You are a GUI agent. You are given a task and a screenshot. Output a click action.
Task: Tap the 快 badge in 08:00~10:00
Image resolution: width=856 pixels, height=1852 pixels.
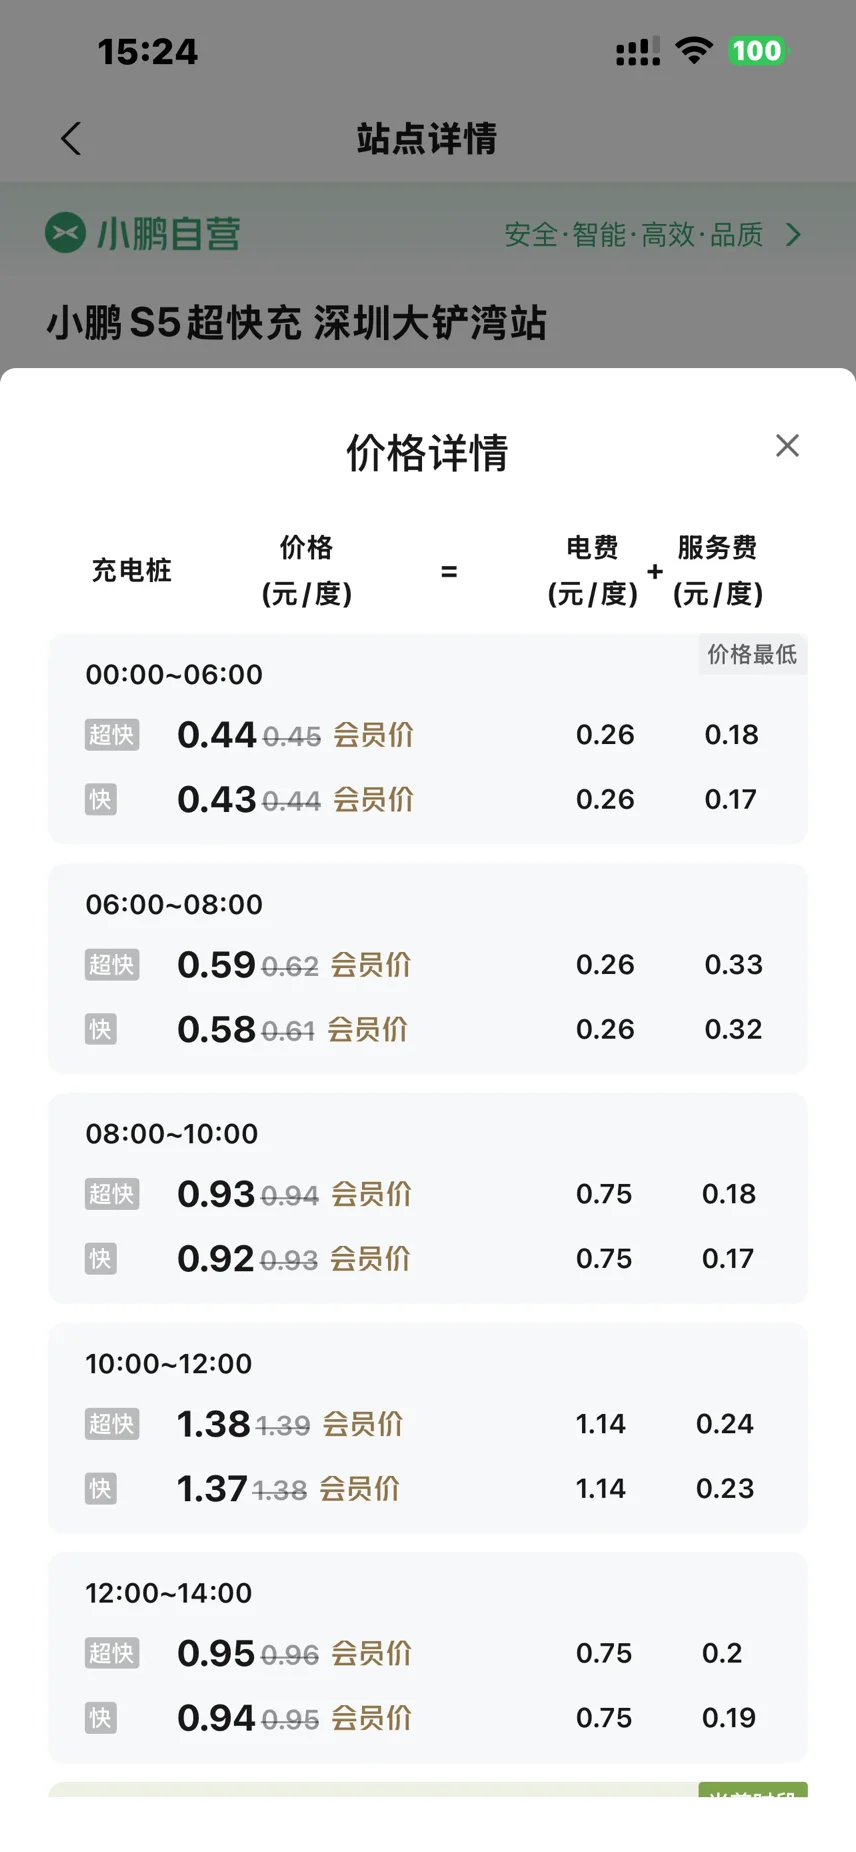100,1259
